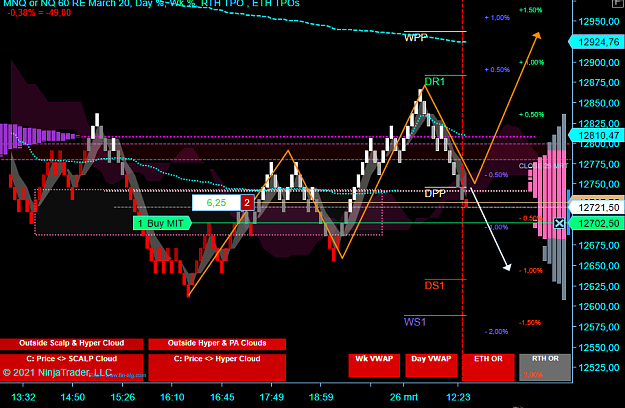
Task: Click the green DR1 resistance label
Action: coord(434,82)
